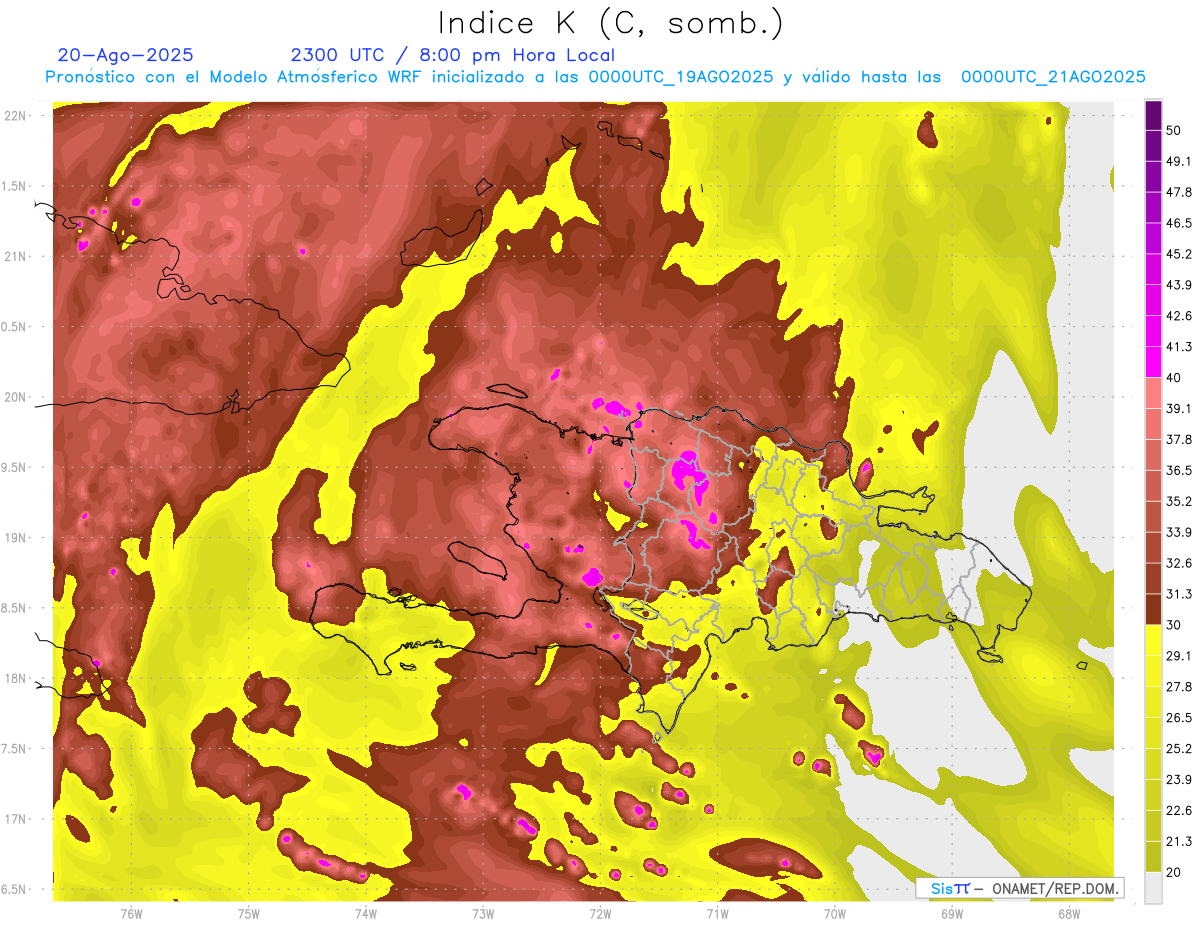Click the color scale value "45.2"
The height and width of the screenshot is (927, 1200).
pos(1179,254)
